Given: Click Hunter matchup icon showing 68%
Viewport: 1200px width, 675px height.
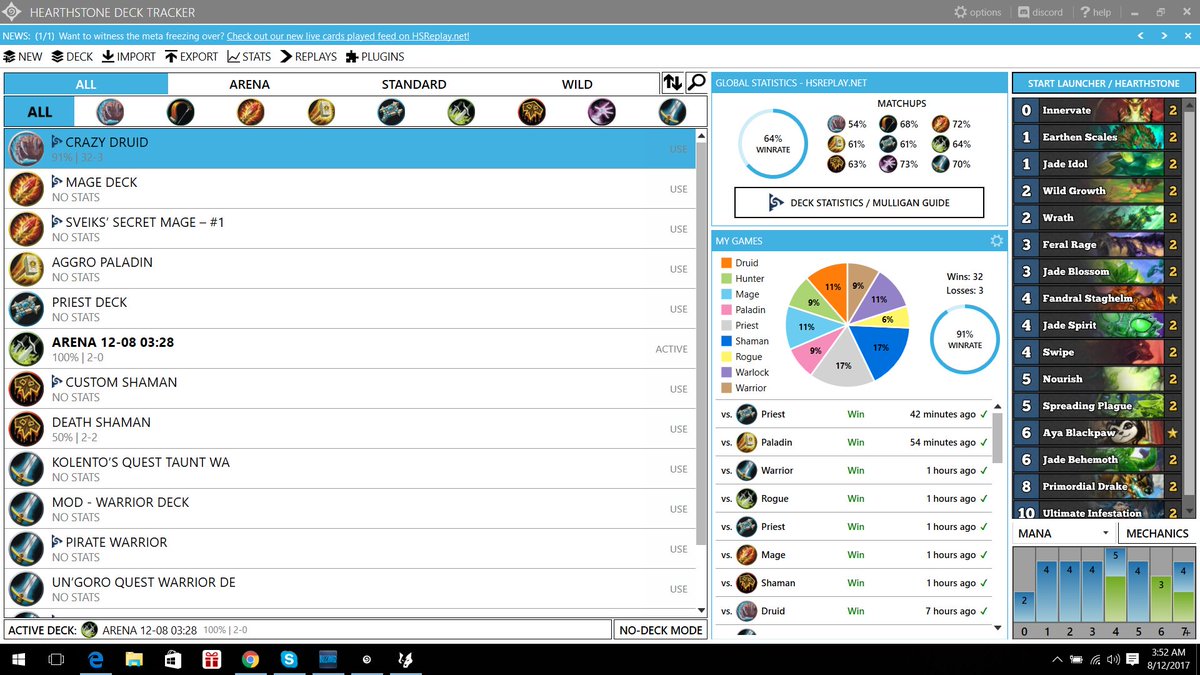Looking at the screenshot, I should [888, 124].
